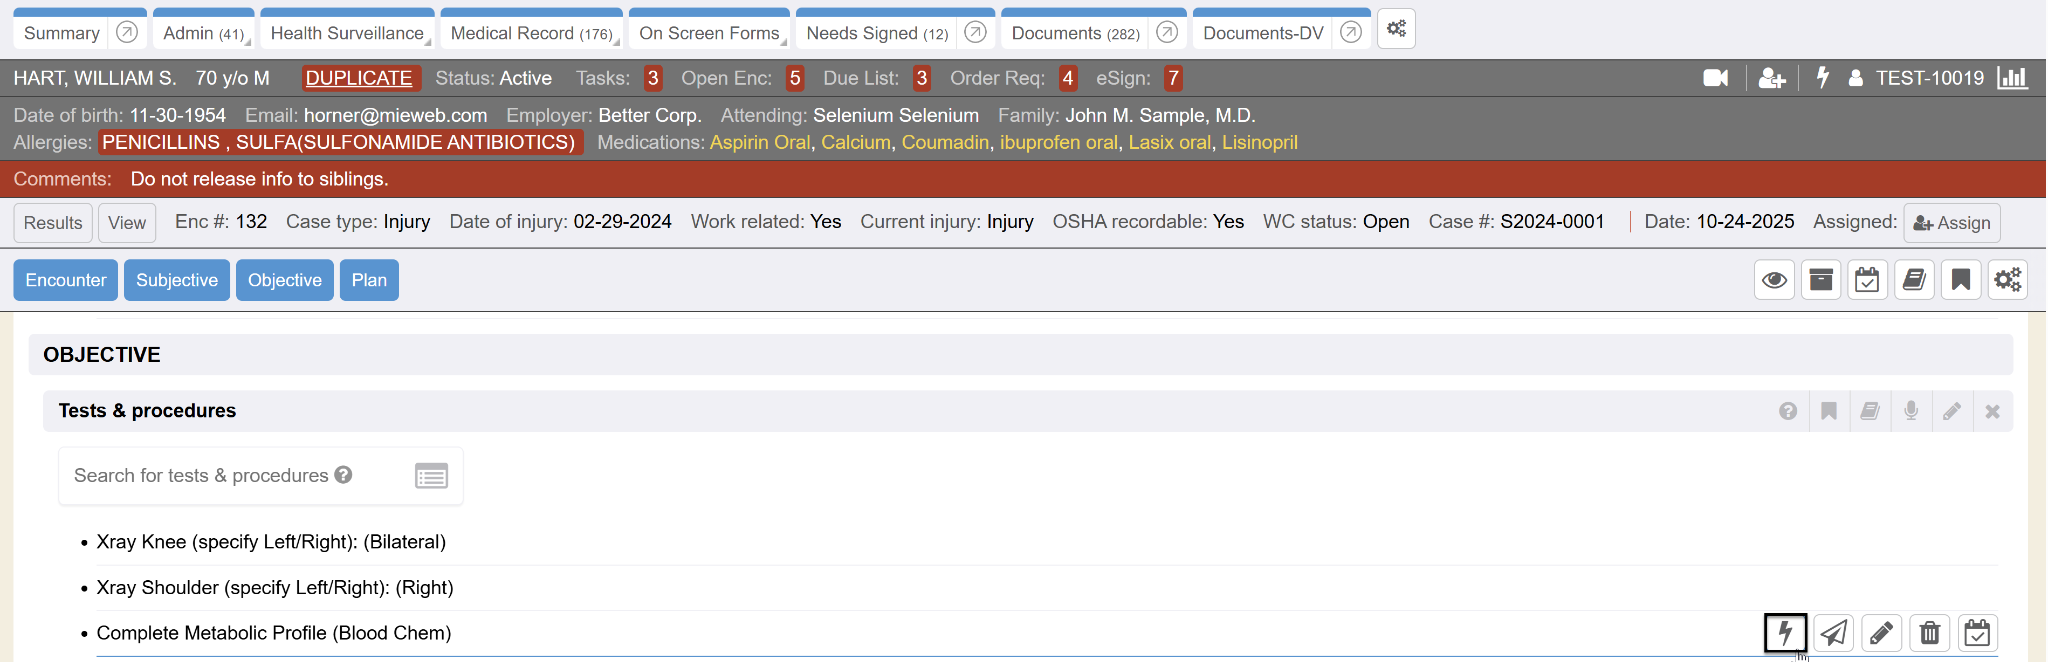Click the paper plane send icon for Complete Metabolic Profile
Viewport: 2048px width, 662px height.
[x=1833, y=633]
